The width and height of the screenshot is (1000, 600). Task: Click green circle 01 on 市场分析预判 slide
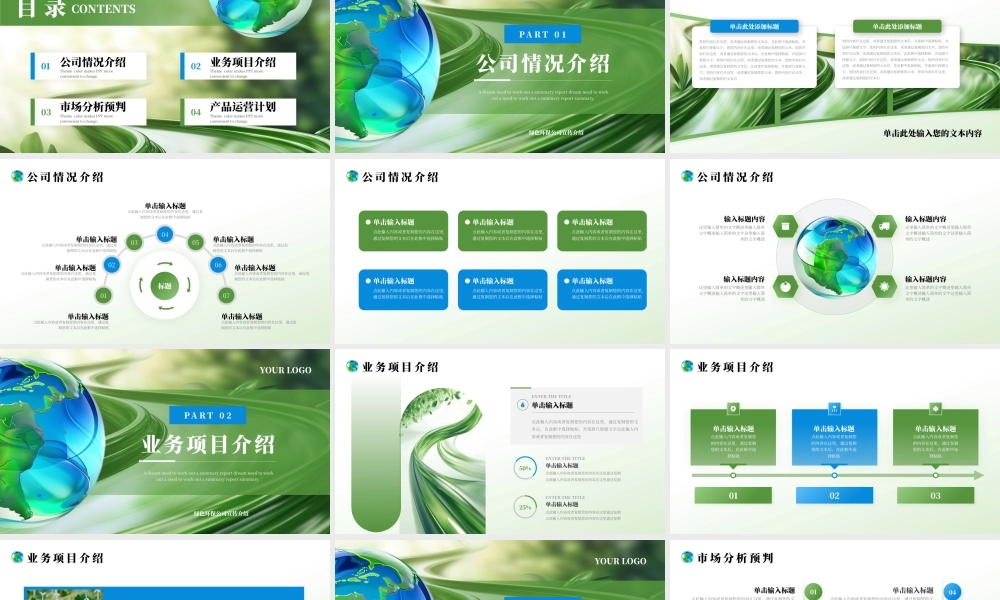(x=813, y=591)
